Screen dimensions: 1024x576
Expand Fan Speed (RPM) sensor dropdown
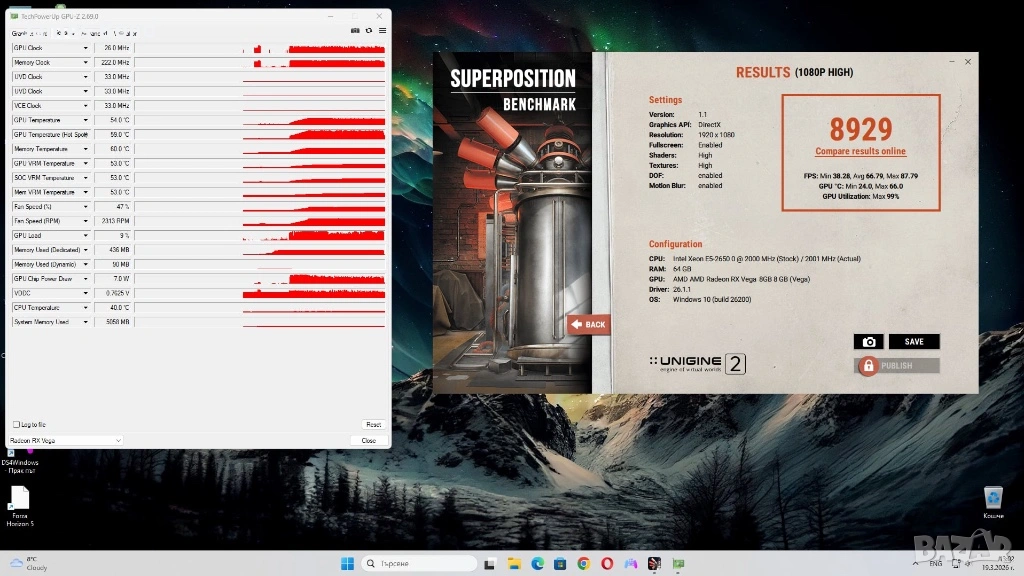85,221
